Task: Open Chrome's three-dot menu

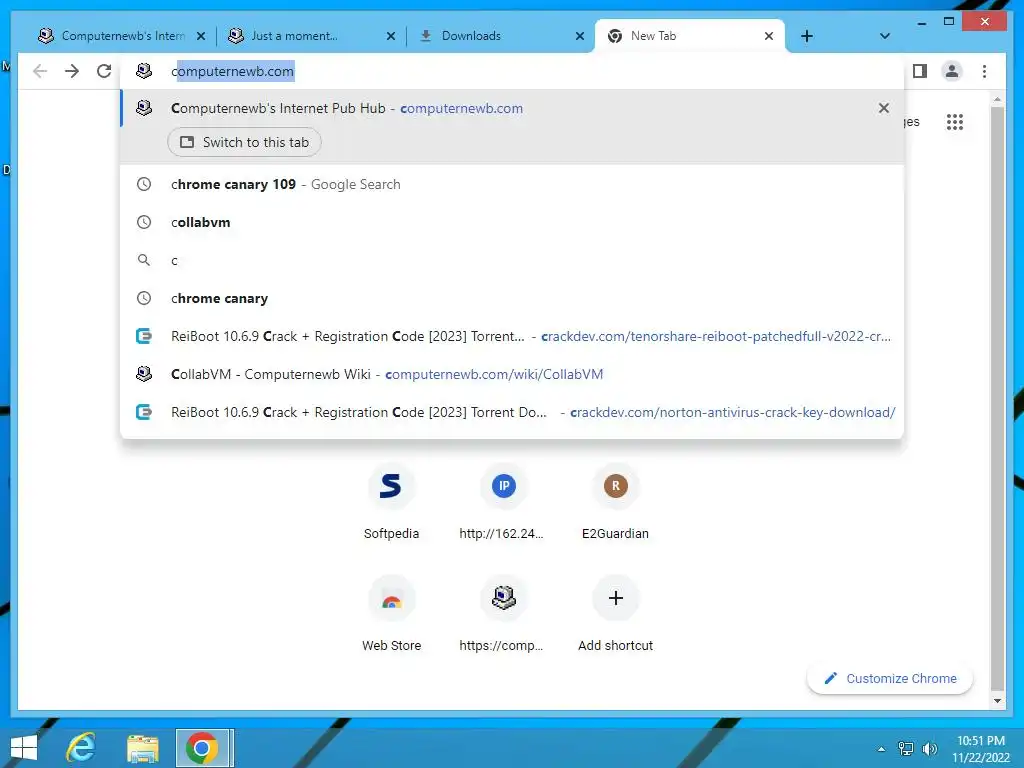Action: pos(984,71)
